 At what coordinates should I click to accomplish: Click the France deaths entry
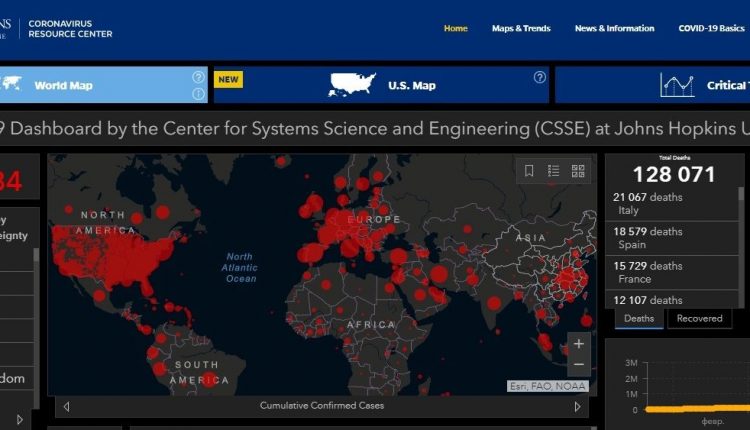click(x=672, y=272)
